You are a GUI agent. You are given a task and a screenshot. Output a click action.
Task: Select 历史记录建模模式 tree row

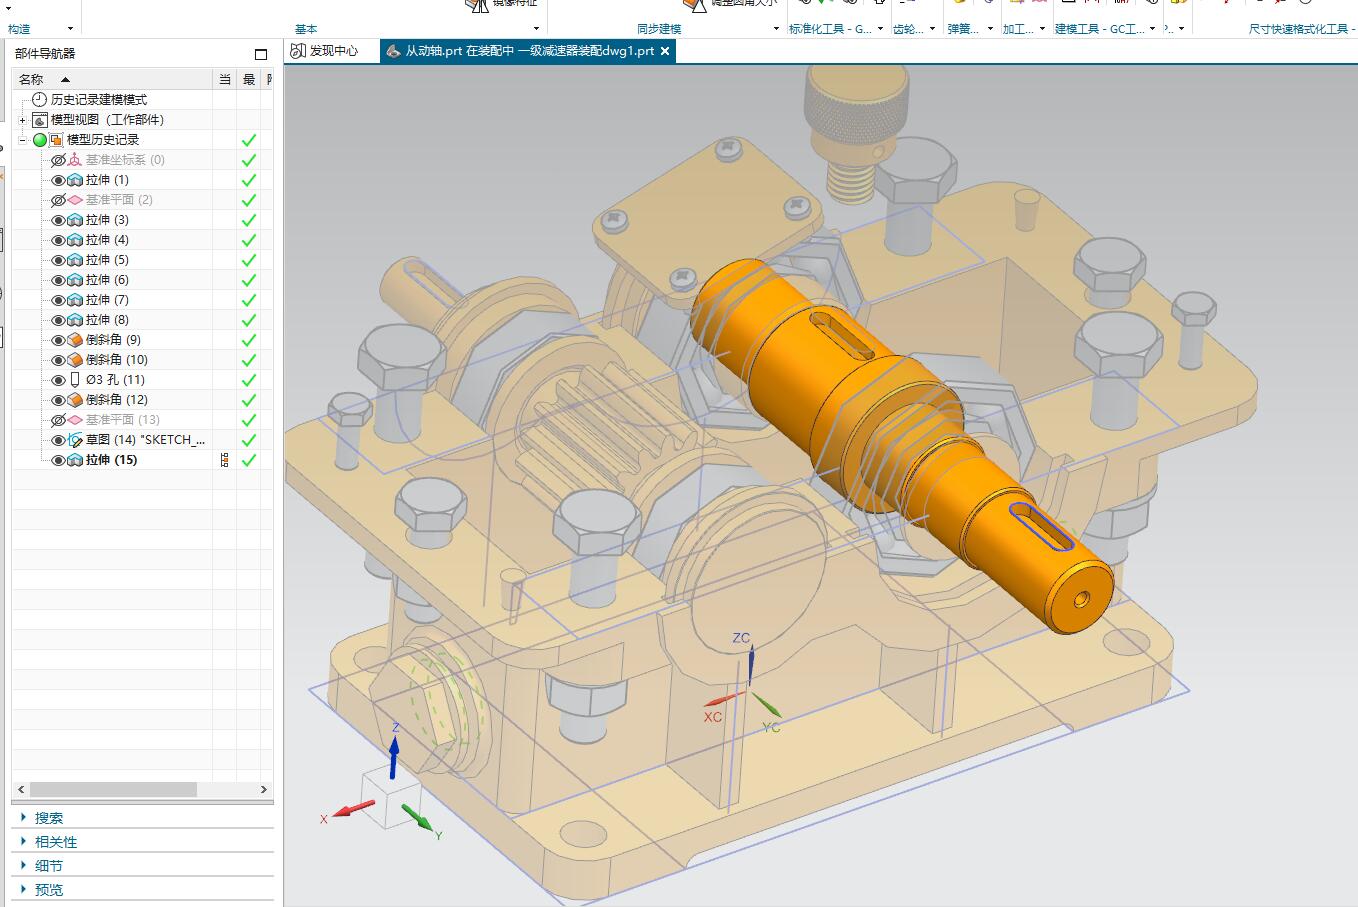99,100
